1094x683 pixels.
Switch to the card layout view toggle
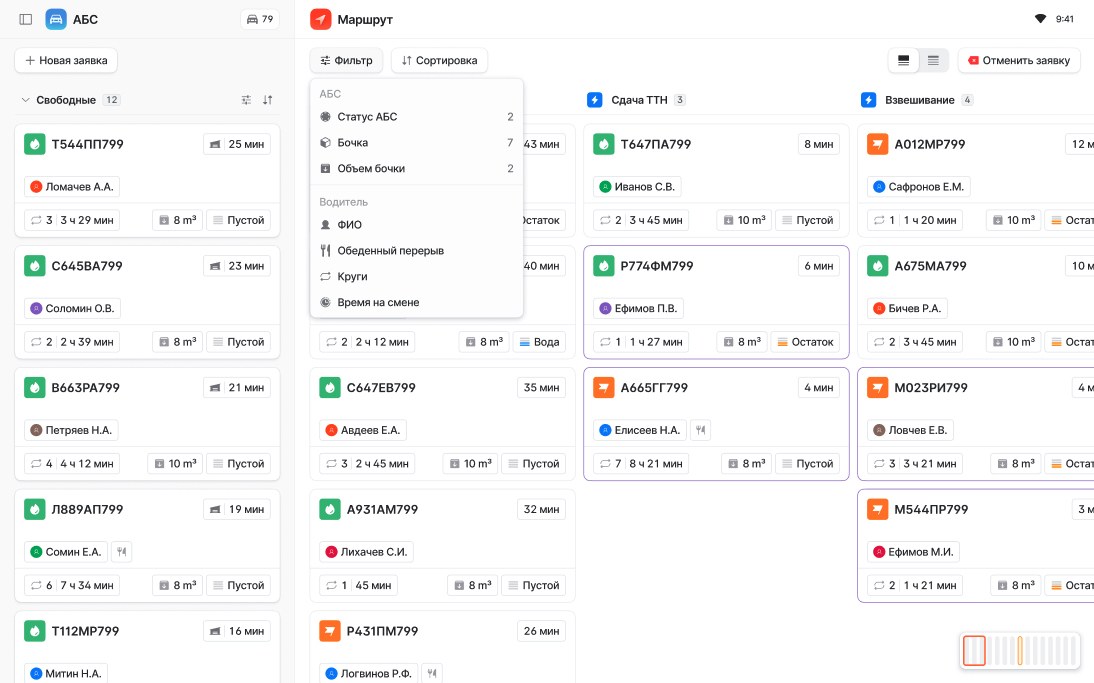coord(904,61)
